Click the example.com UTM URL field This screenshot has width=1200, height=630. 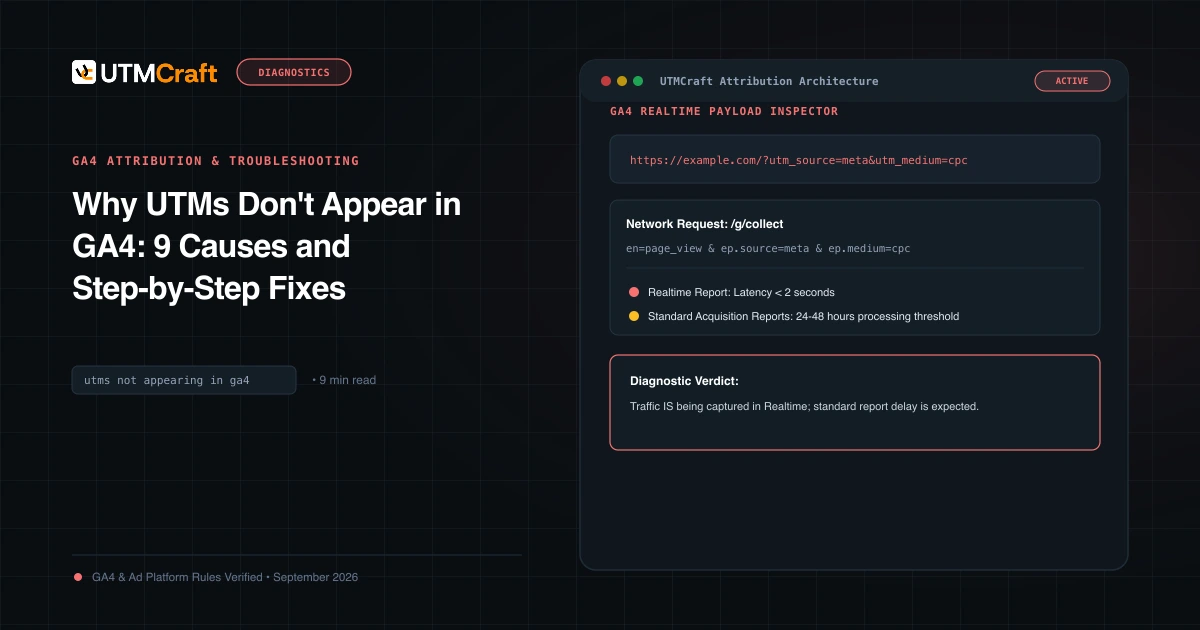[x=855, y=159]
